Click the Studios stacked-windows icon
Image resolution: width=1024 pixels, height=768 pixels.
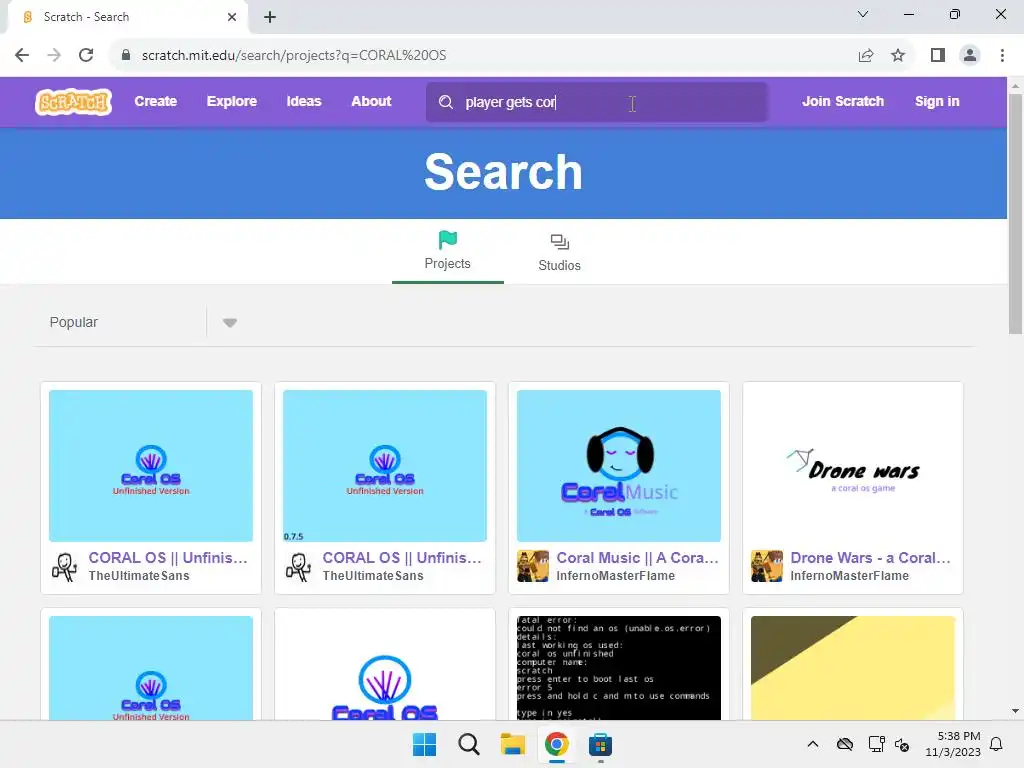click(560, 242)
